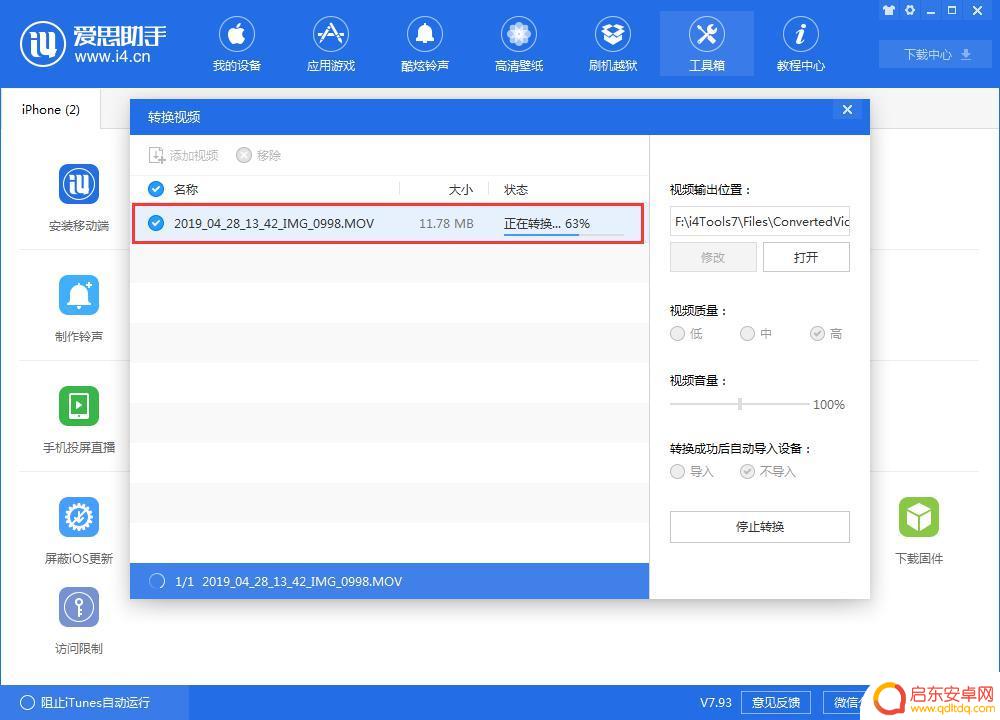Open the 下载中心 download center
1000x720 pixels.
pyautogui.click(x=937, y=54)
